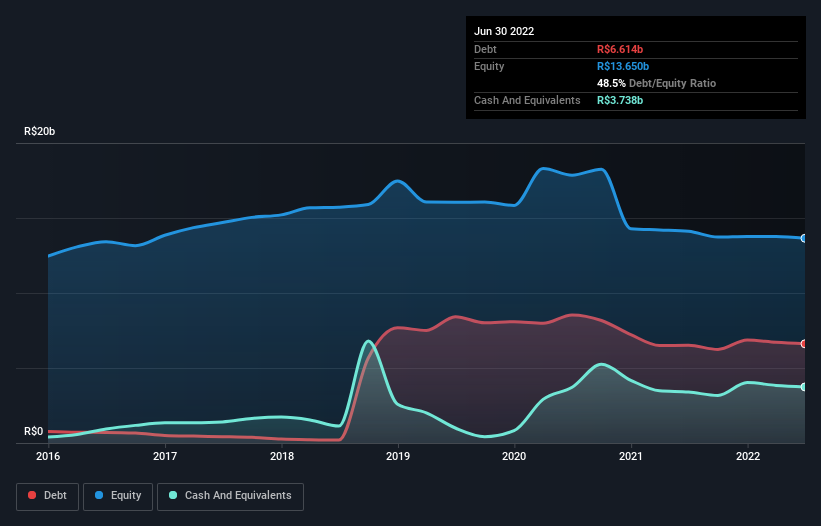821x526 pixels.
Task: Select the red Debt endpoint marker
Action: tap(804, 344)
